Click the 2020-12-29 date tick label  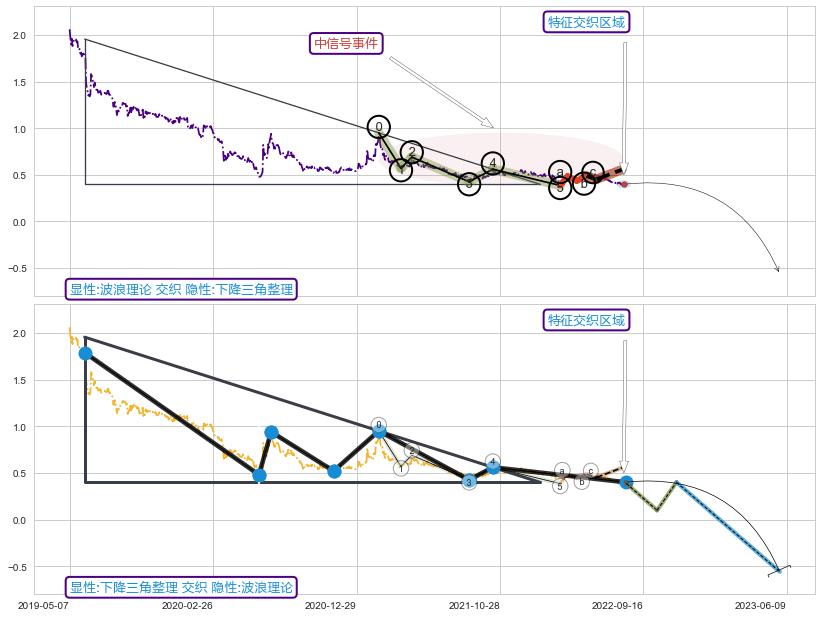pyautogui.click(x=331, y=605)
